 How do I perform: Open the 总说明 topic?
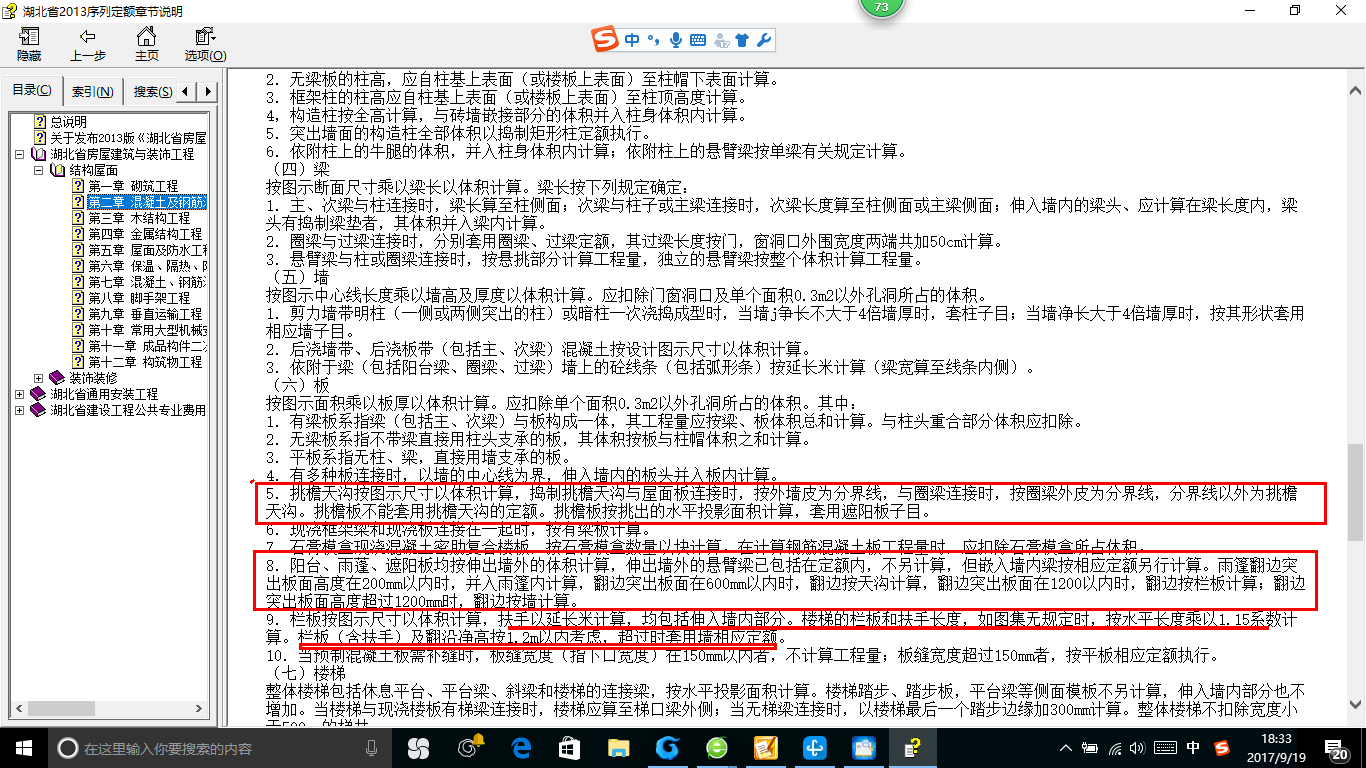click(68, 122)
